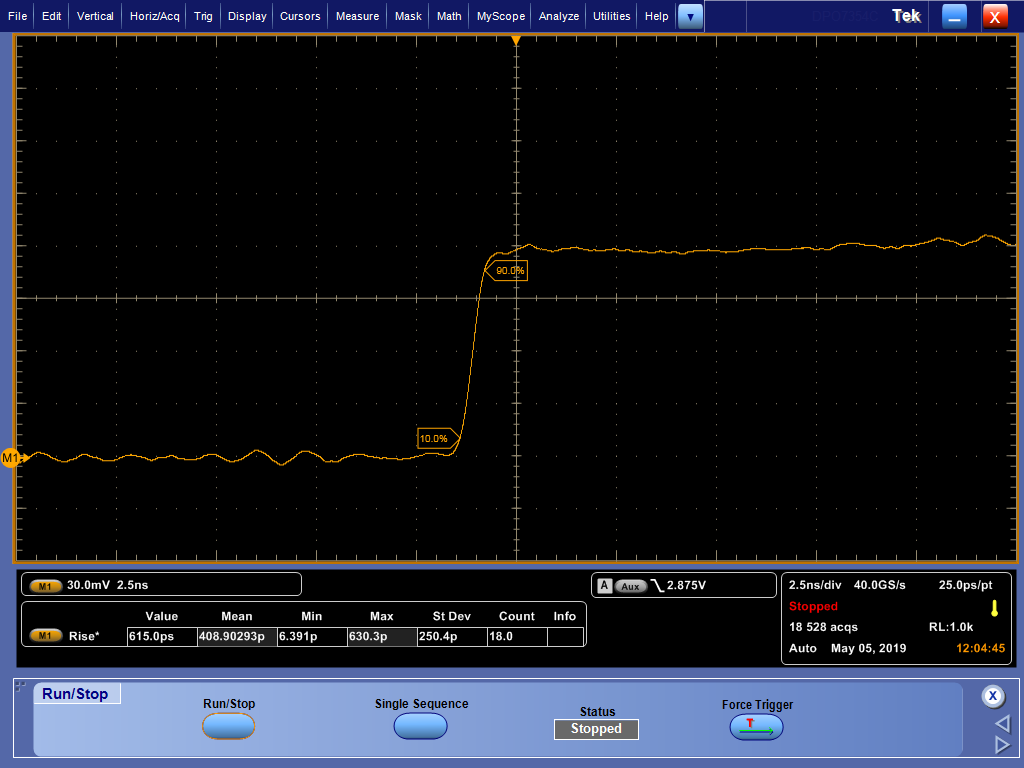Click the 2.5ns/div timebase readout
Screen dimensions: 1024x768
click(815, 585)
